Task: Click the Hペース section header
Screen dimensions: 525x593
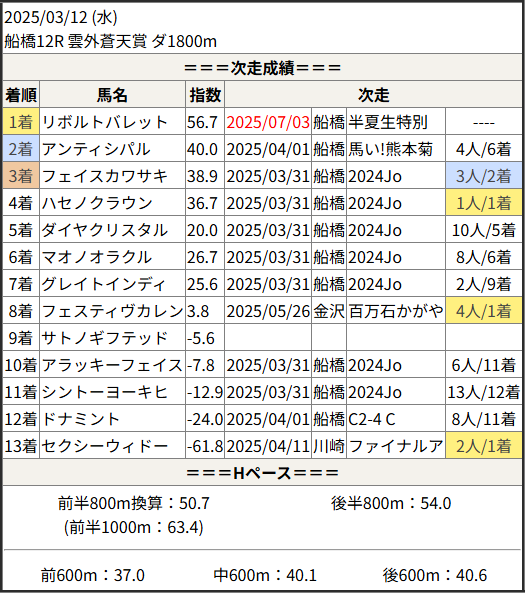Action: [262, 473]
